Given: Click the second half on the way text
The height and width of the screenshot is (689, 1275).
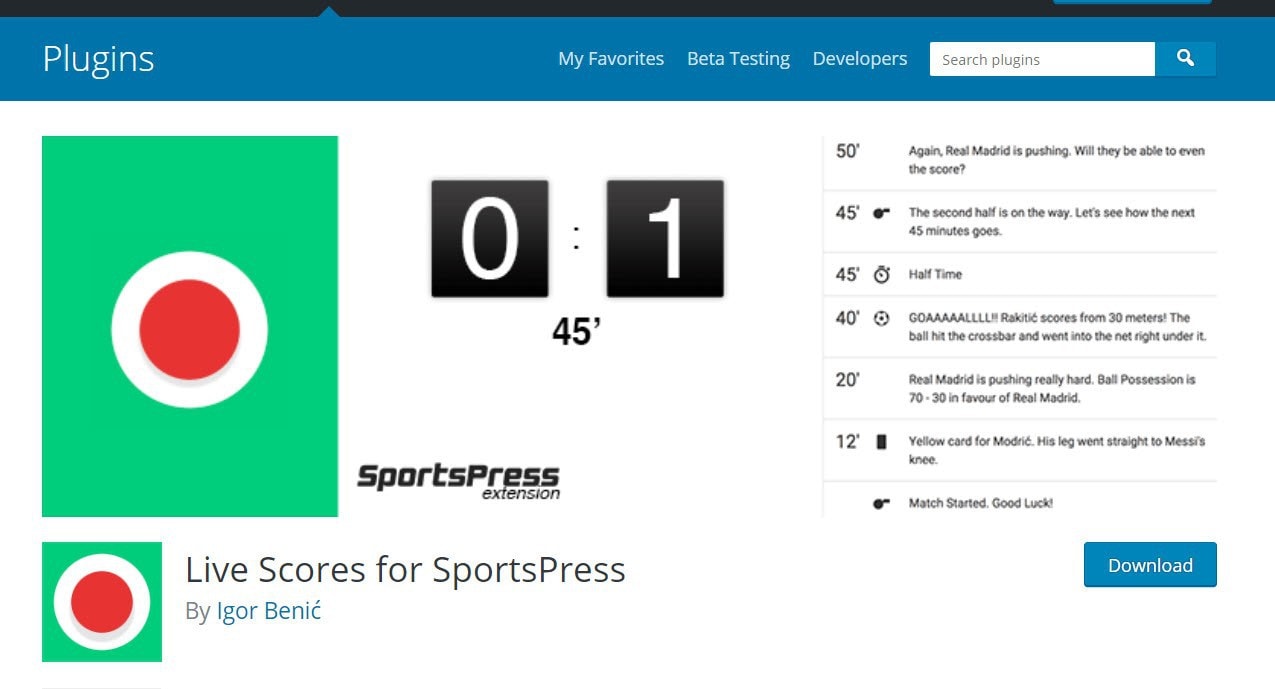Looking at the screenshot, I should (1051, 222).
